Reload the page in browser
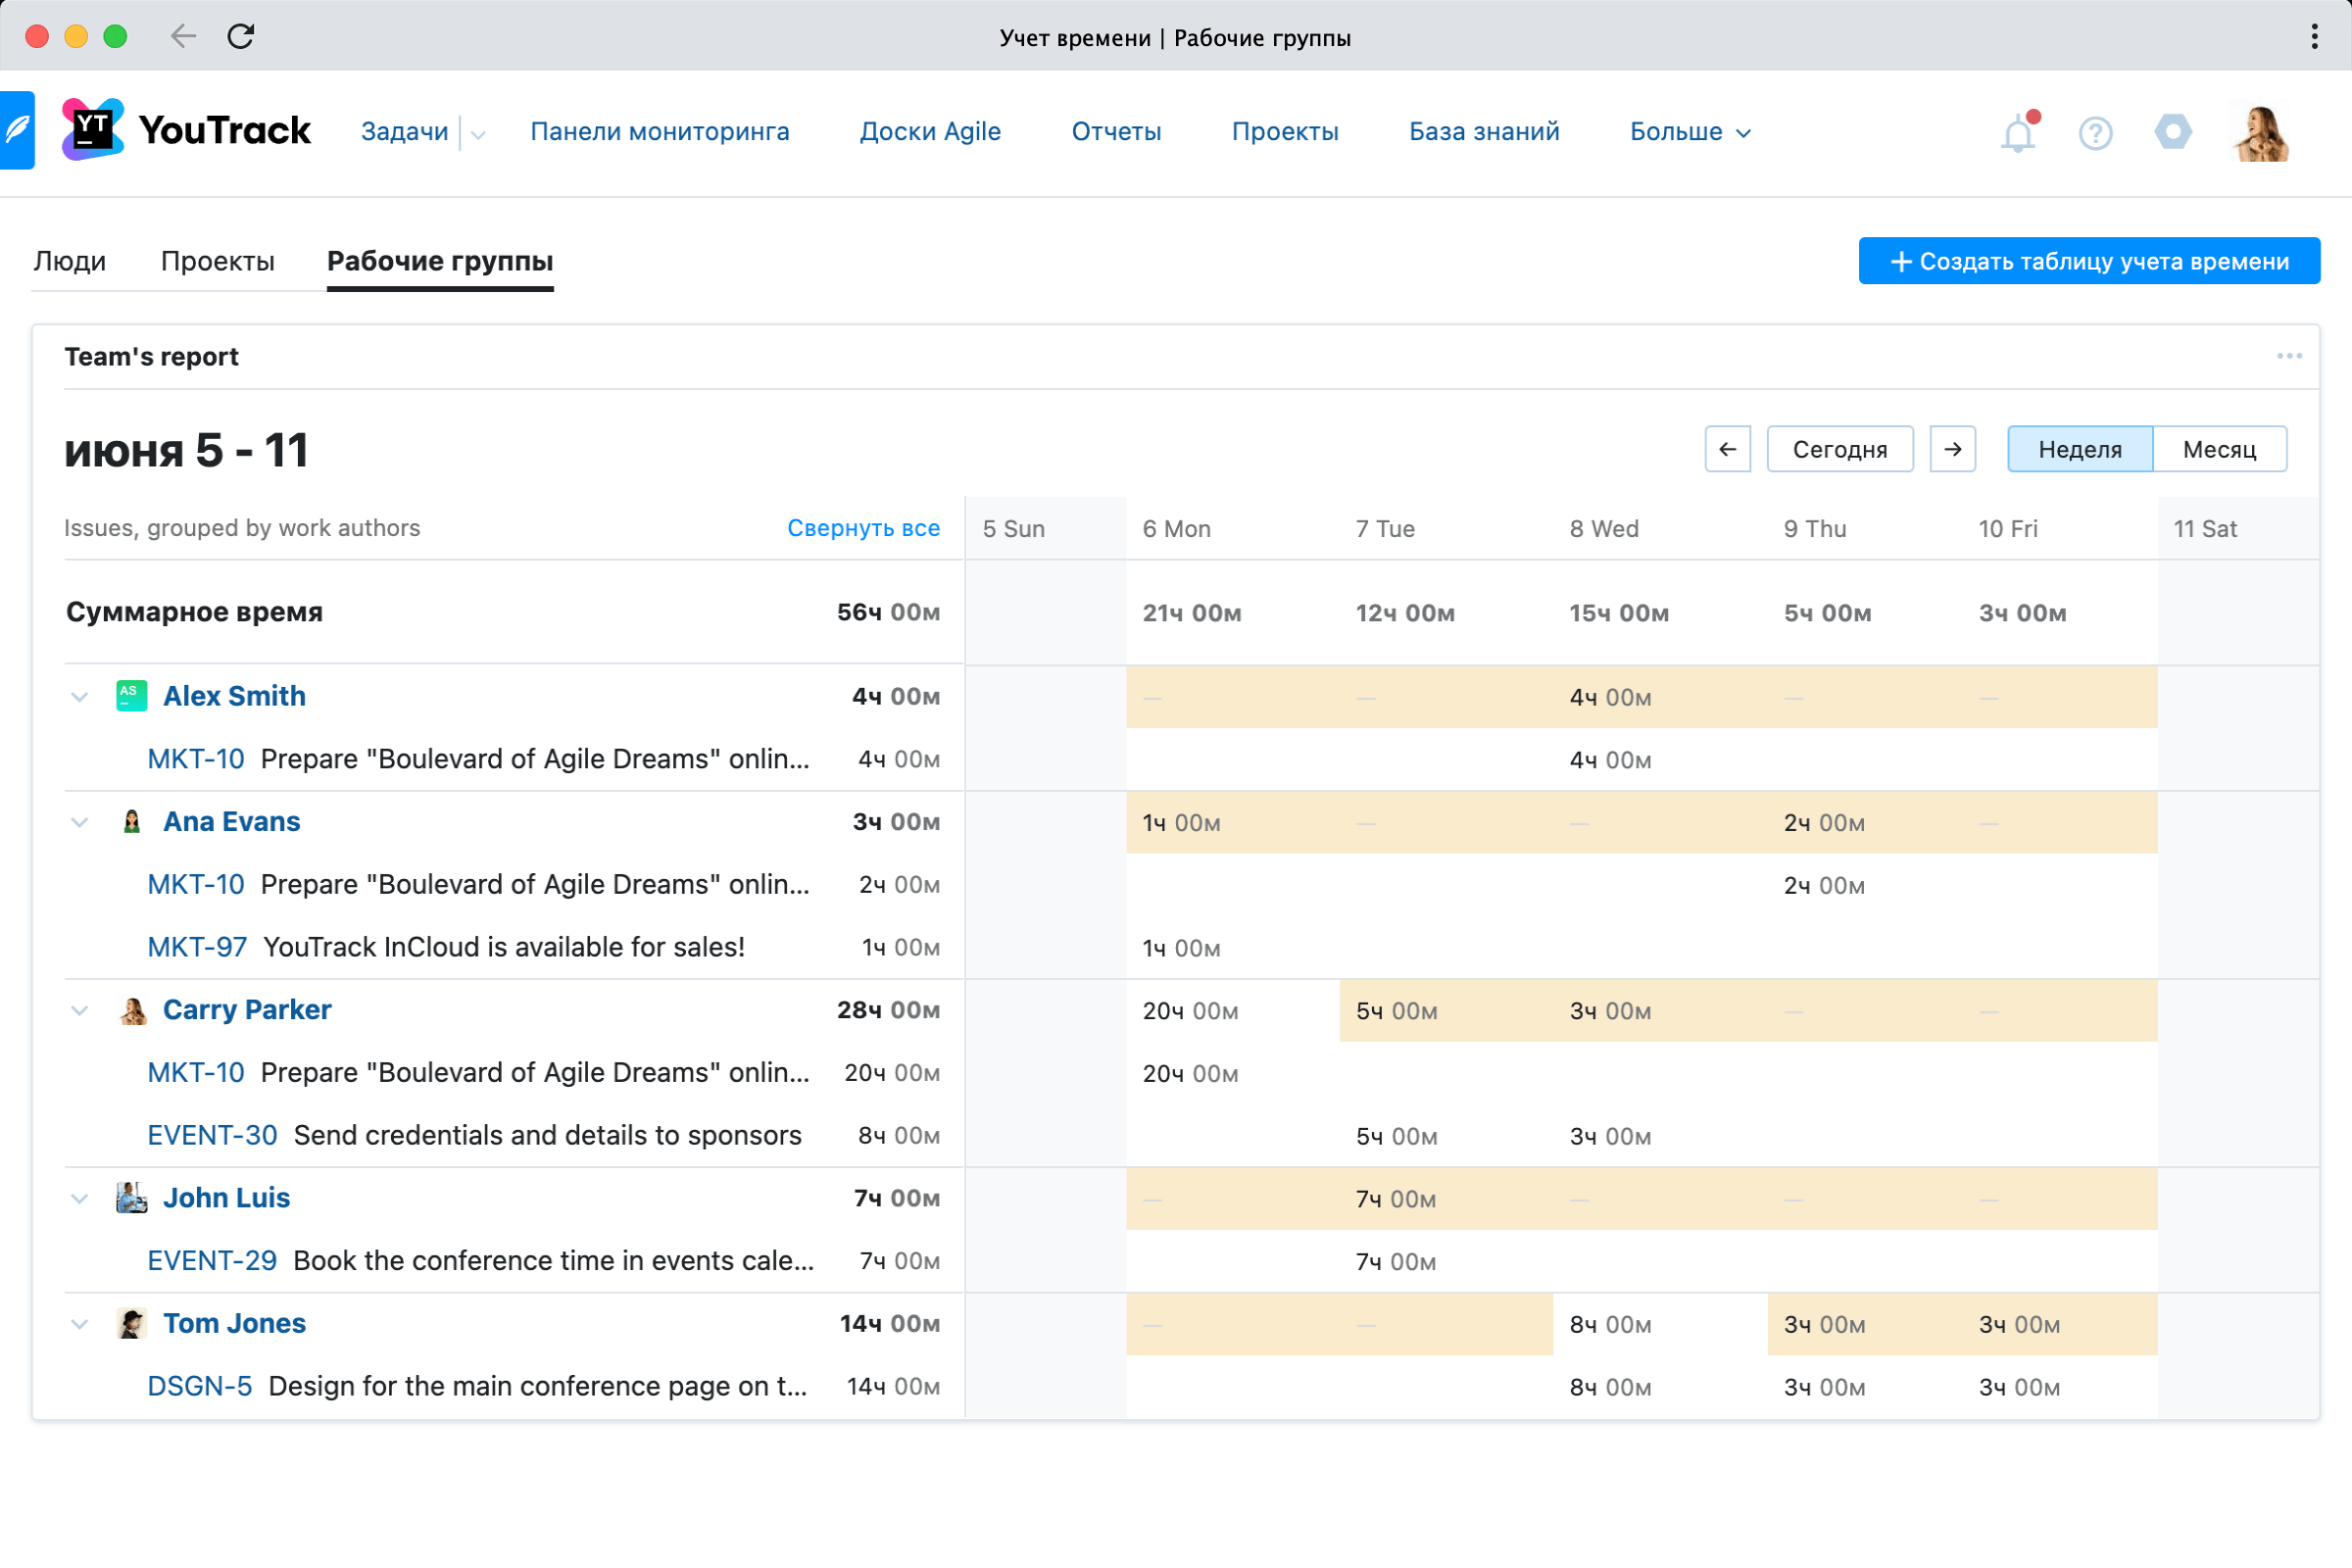This screenshot has width=2352, height=1568. (x=241, y=37)
